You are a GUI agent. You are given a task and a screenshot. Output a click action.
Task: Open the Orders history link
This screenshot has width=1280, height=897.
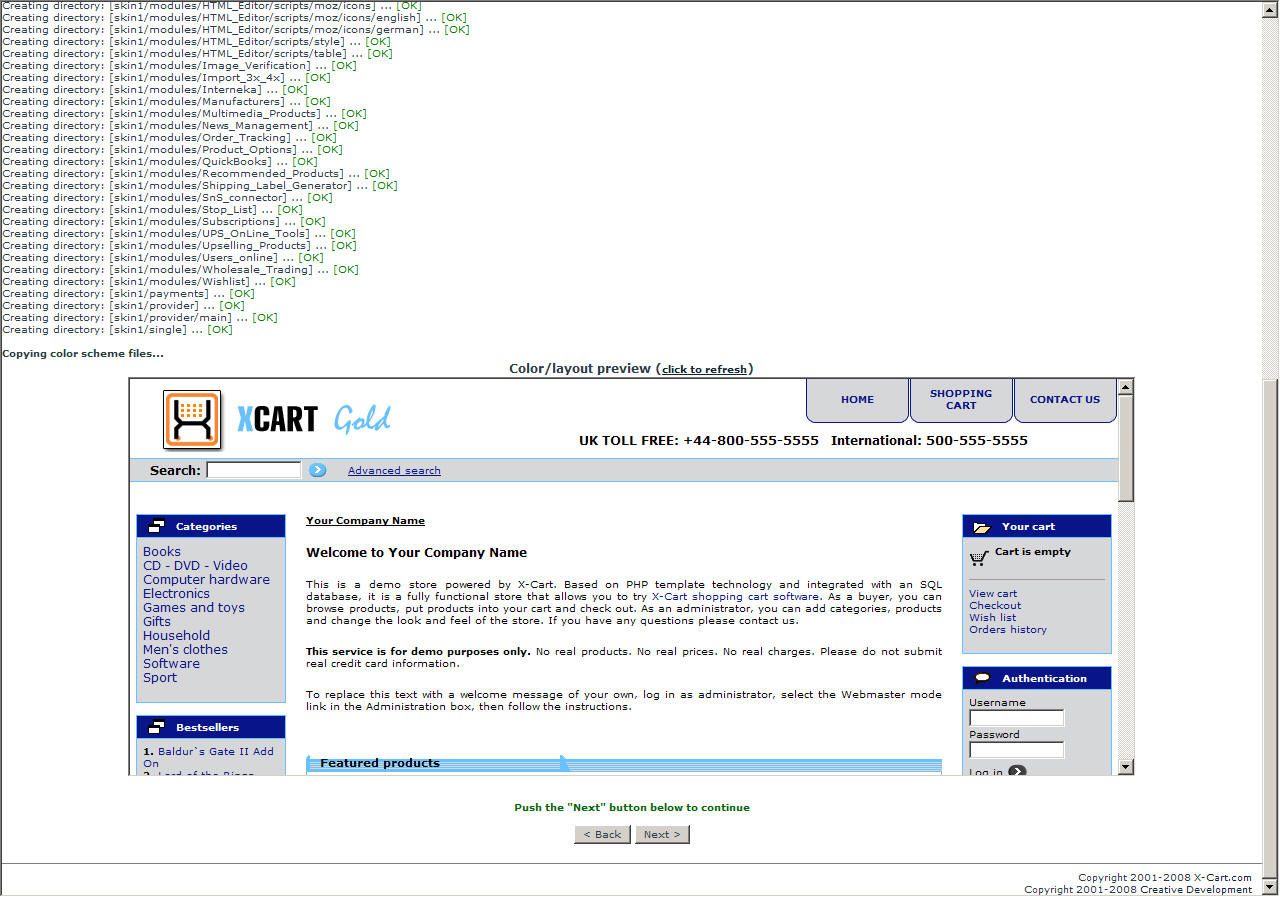1007,630
